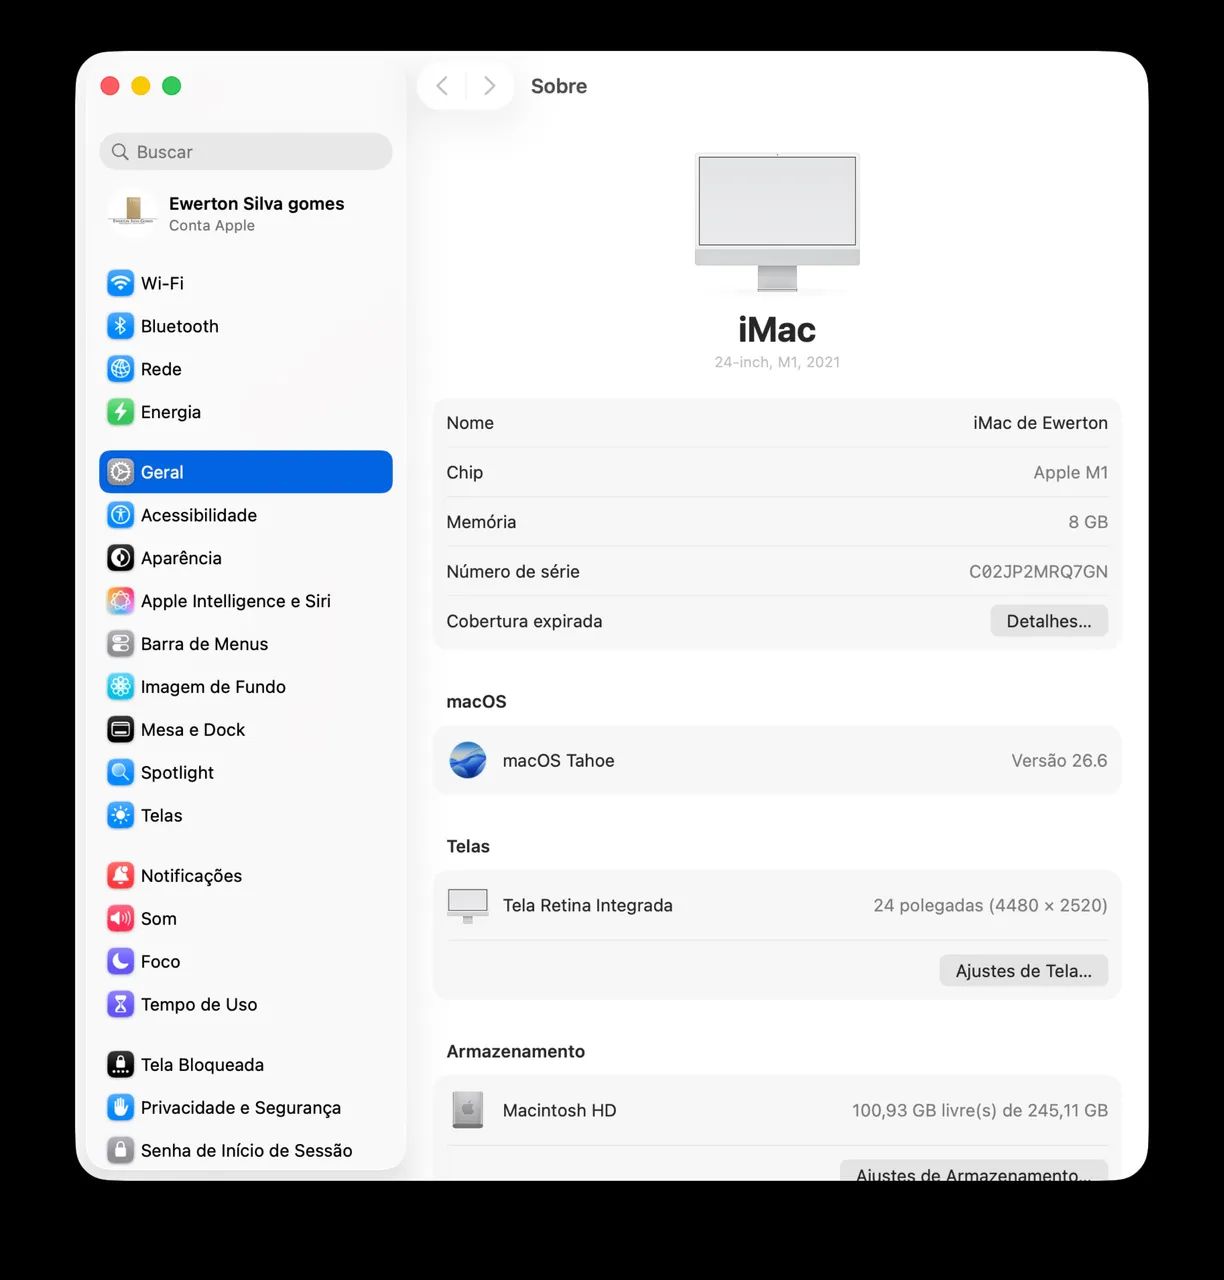Open Bluetooth settings label
1224x1280 pixels.
tap(180, 326)
